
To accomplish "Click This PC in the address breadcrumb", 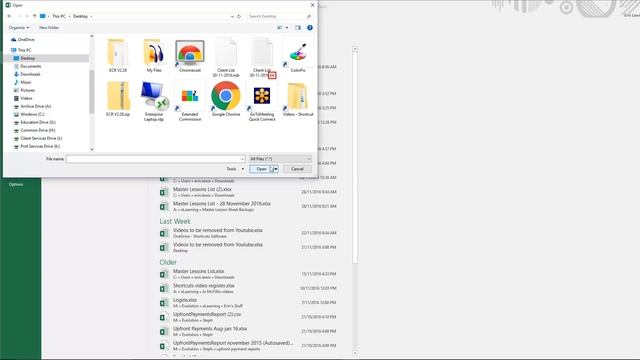I will point(59,16).
